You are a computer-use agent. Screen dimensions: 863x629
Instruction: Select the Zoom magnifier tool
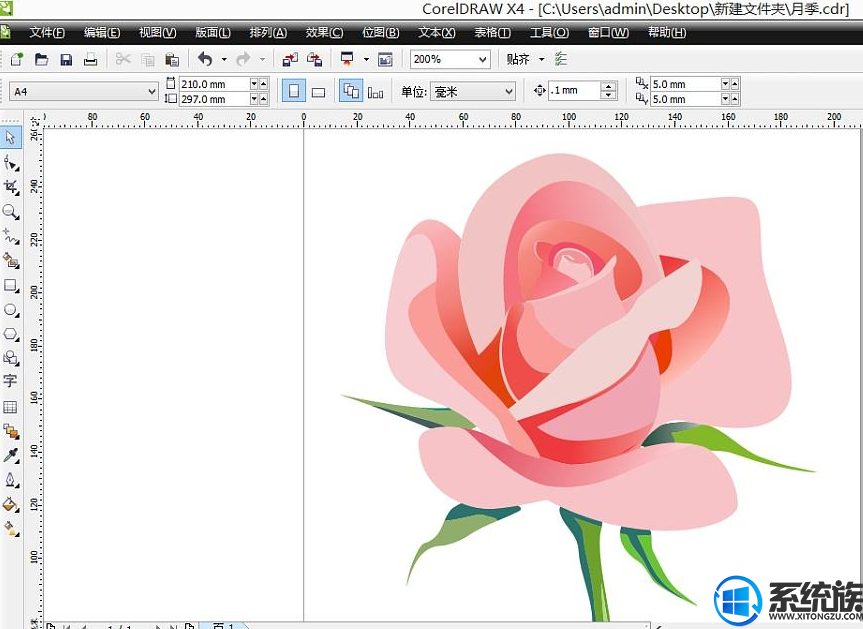[11, 212]
